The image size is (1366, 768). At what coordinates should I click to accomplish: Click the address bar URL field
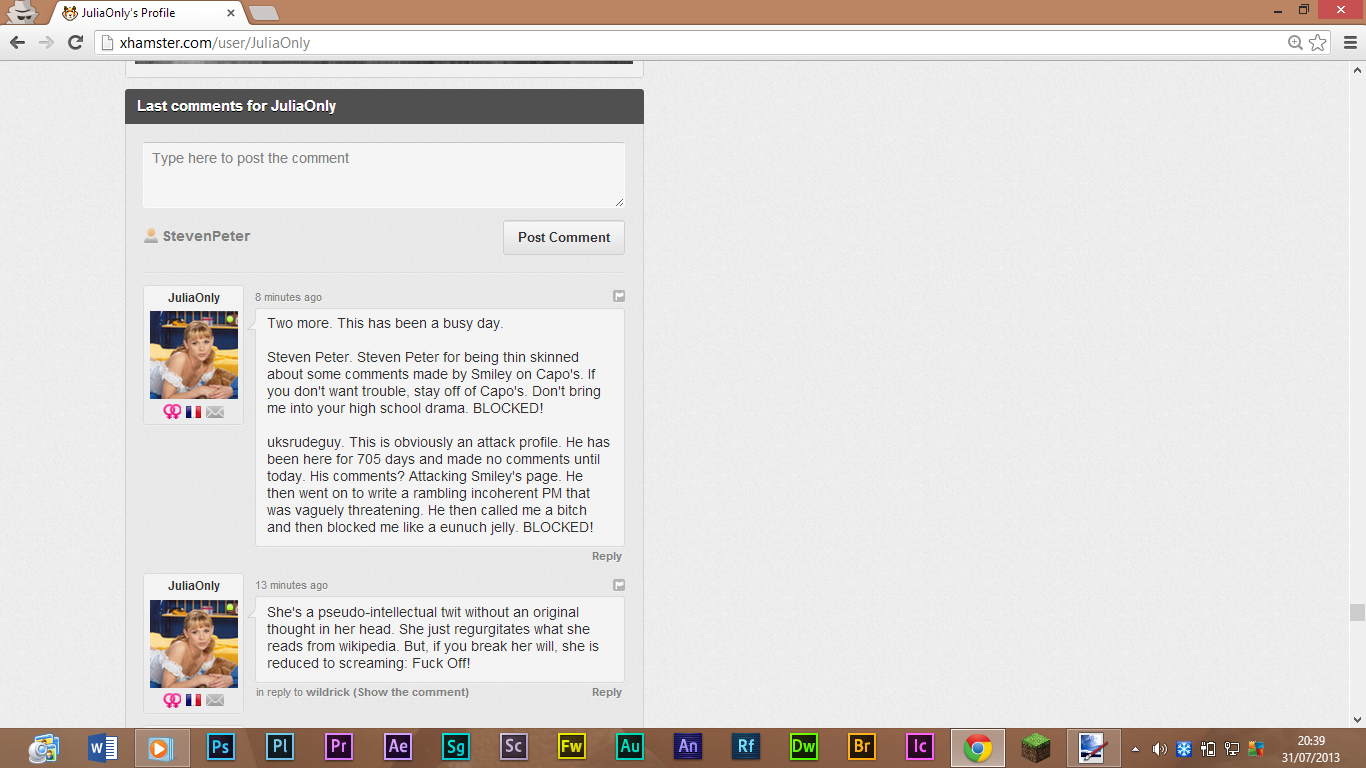(x=690, y=43)
